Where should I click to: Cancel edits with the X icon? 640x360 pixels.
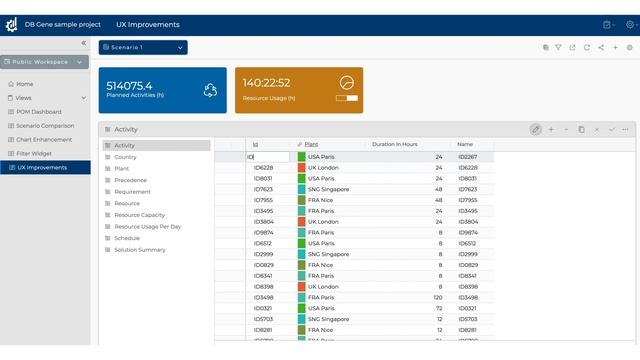[x=596, y=129]
